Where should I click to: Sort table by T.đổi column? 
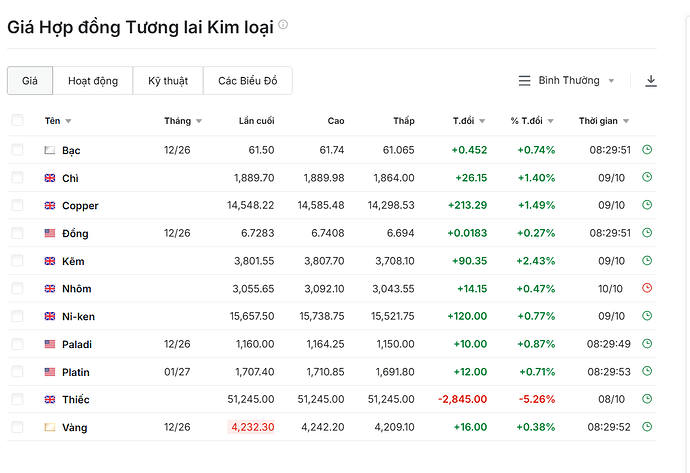click(469, 121)
